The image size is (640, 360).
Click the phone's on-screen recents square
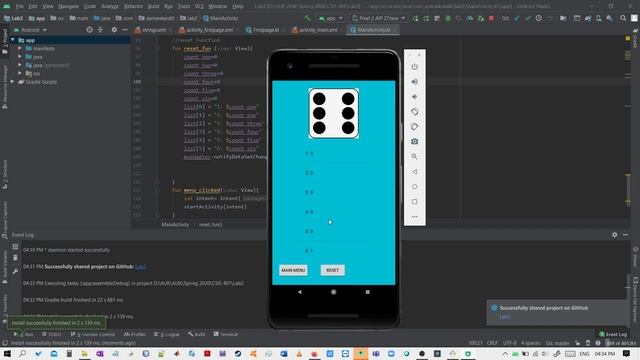pos(367,292)
